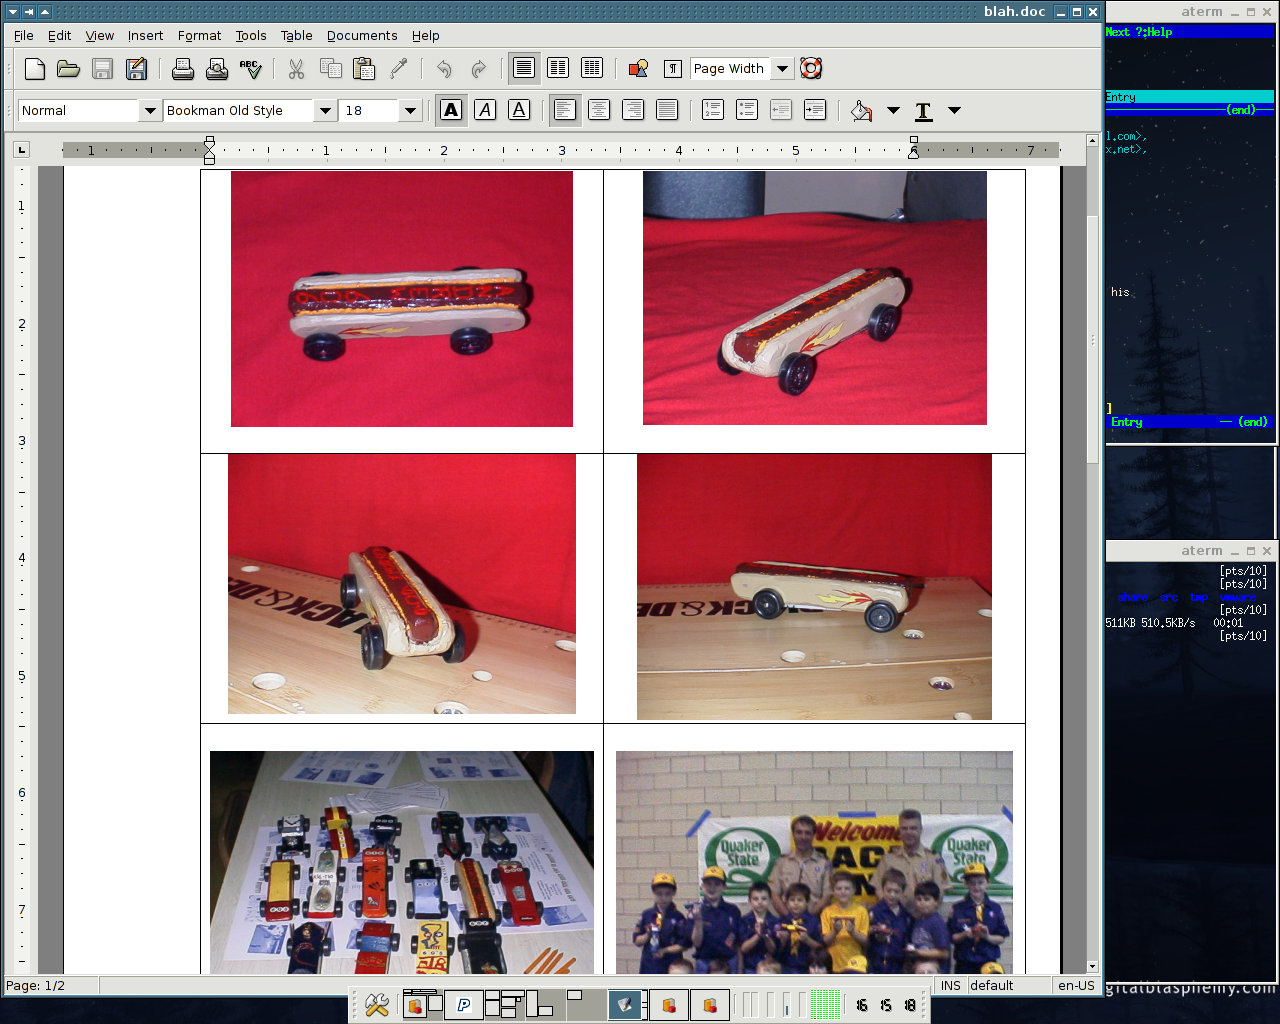
Task: Open the Tools menu
Action: click(x=251, y=36)
